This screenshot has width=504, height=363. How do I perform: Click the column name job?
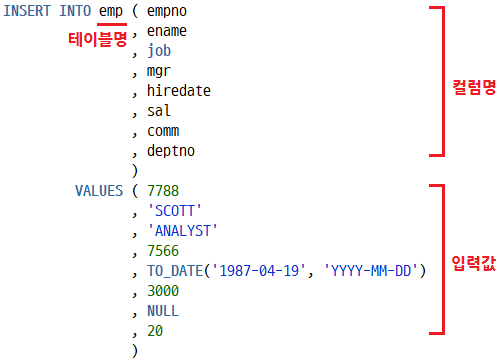point(159,52)
